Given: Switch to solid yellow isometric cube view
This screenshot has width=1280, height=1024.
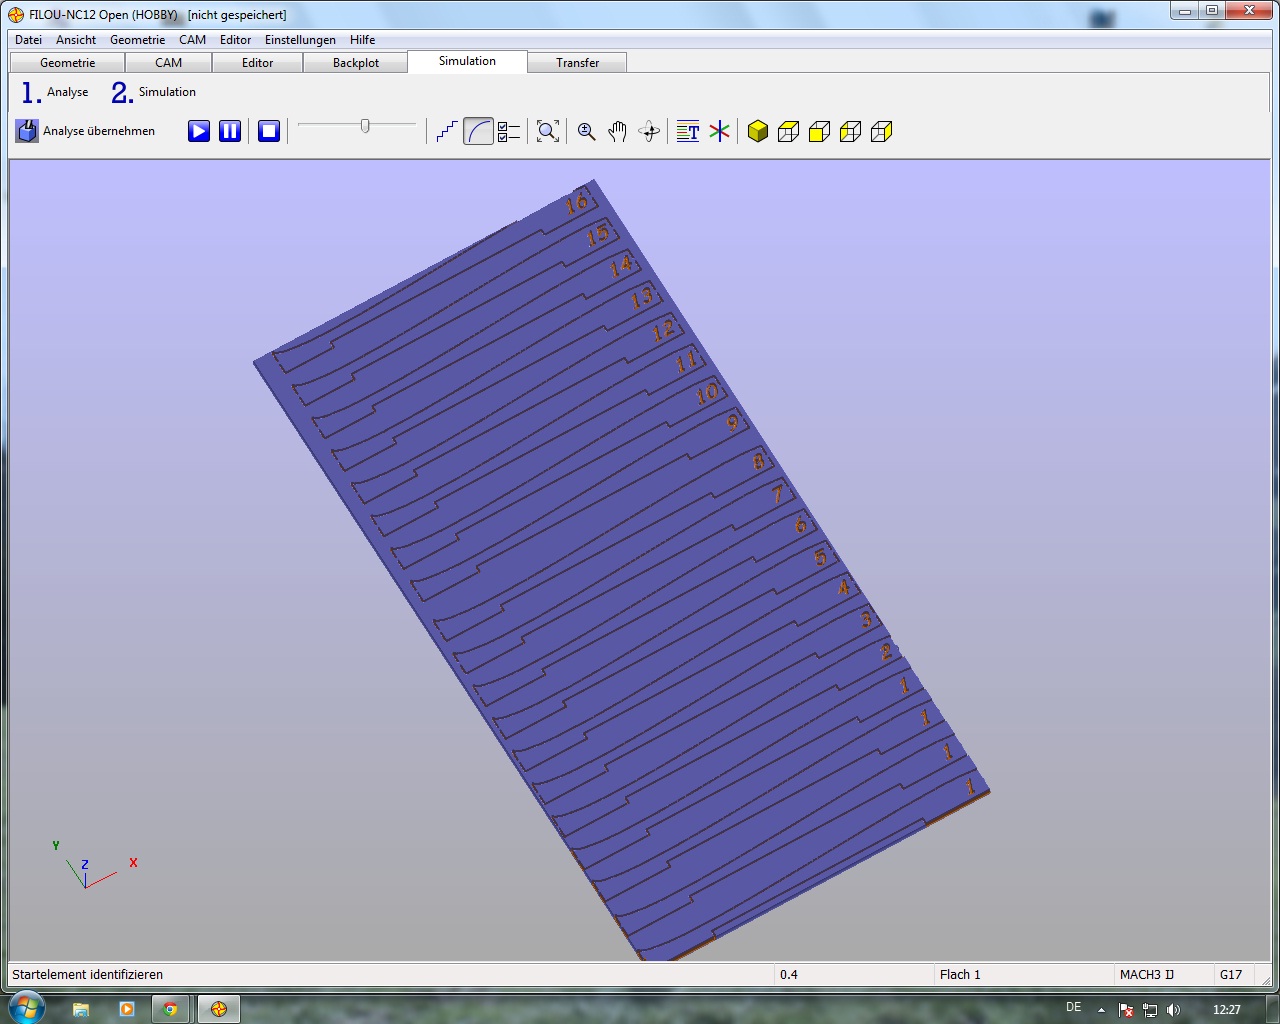Looking at the screenshot, I should pos(758,131).
